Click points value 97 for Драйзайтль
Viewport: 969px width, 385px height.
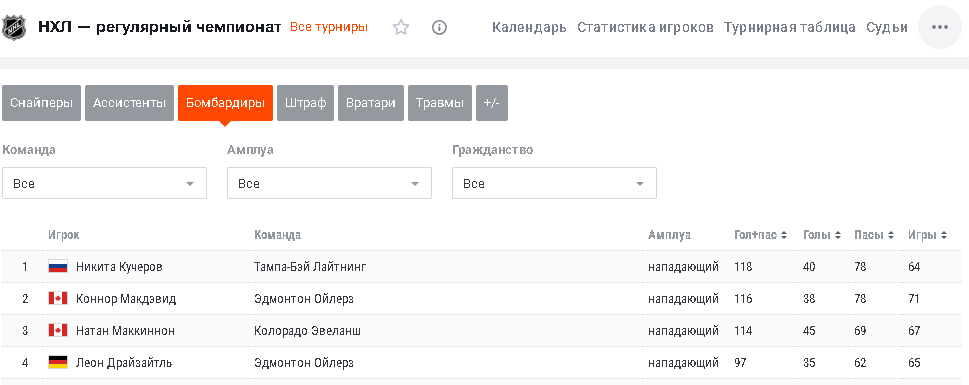tap(740, 363)
